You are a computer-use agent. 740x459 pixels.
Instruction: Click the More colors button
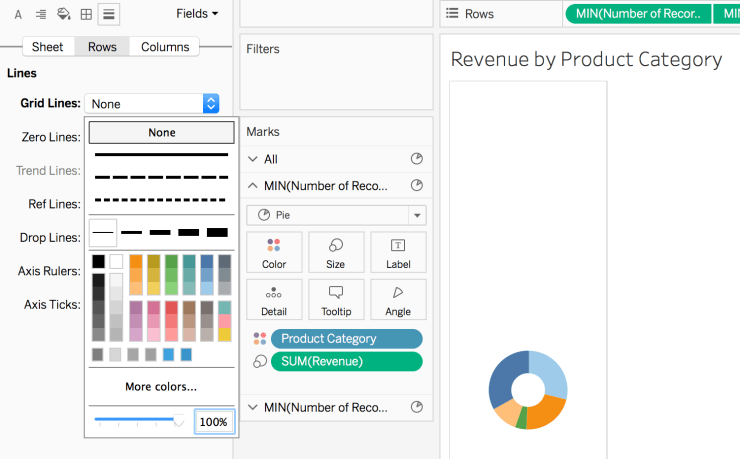coord(161,387)
